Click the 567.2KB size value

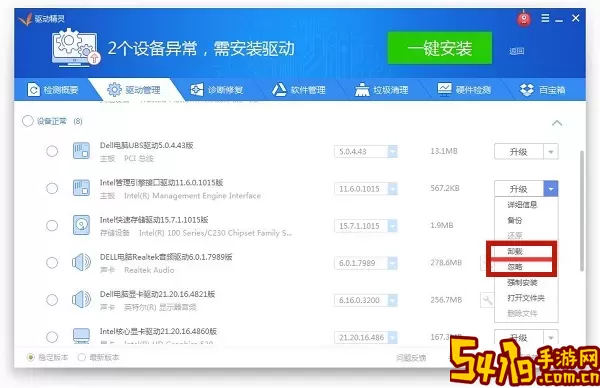(x=445, y=188)
